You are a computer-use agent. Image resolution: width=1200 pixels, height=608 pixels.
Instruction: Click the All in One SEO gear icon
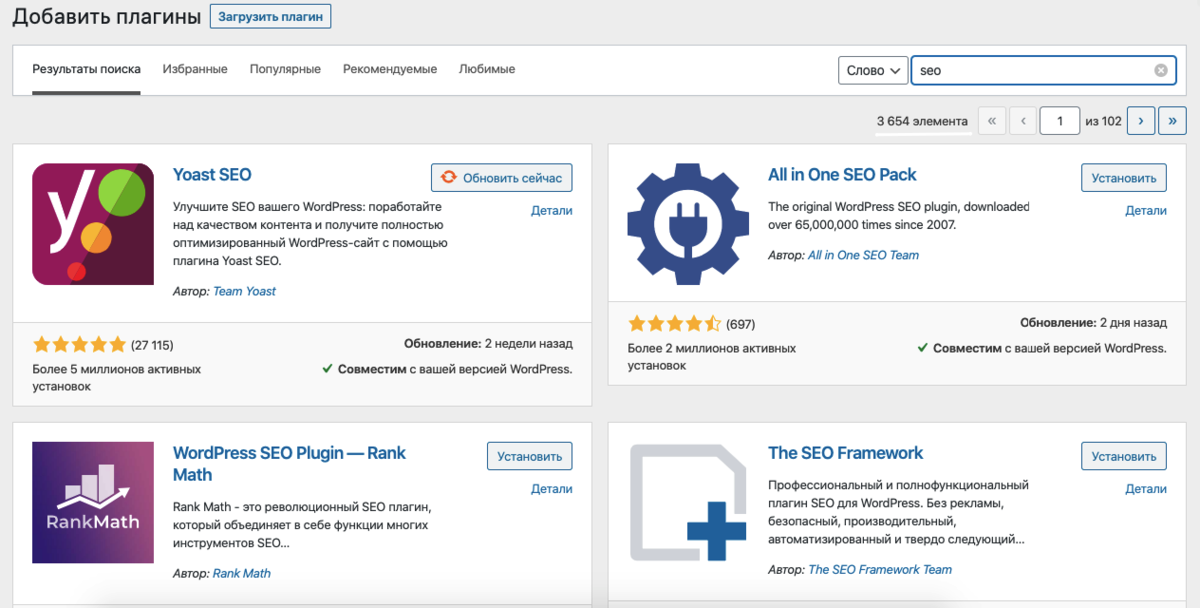687,224
